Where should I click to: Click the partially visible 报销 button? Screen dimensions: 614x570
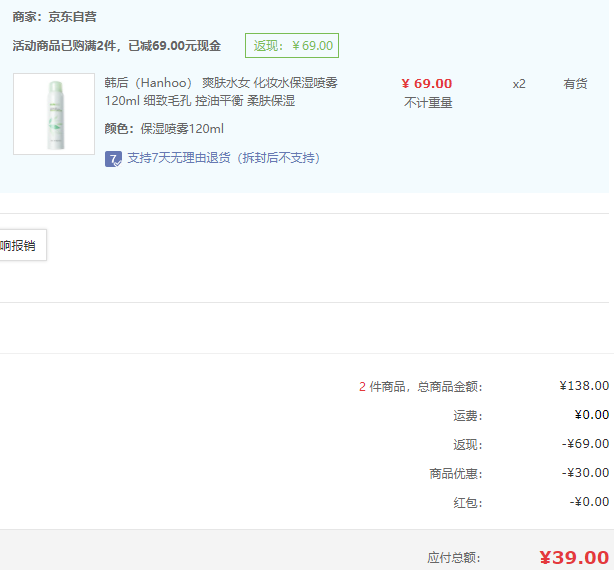click(x=23, y=245)
